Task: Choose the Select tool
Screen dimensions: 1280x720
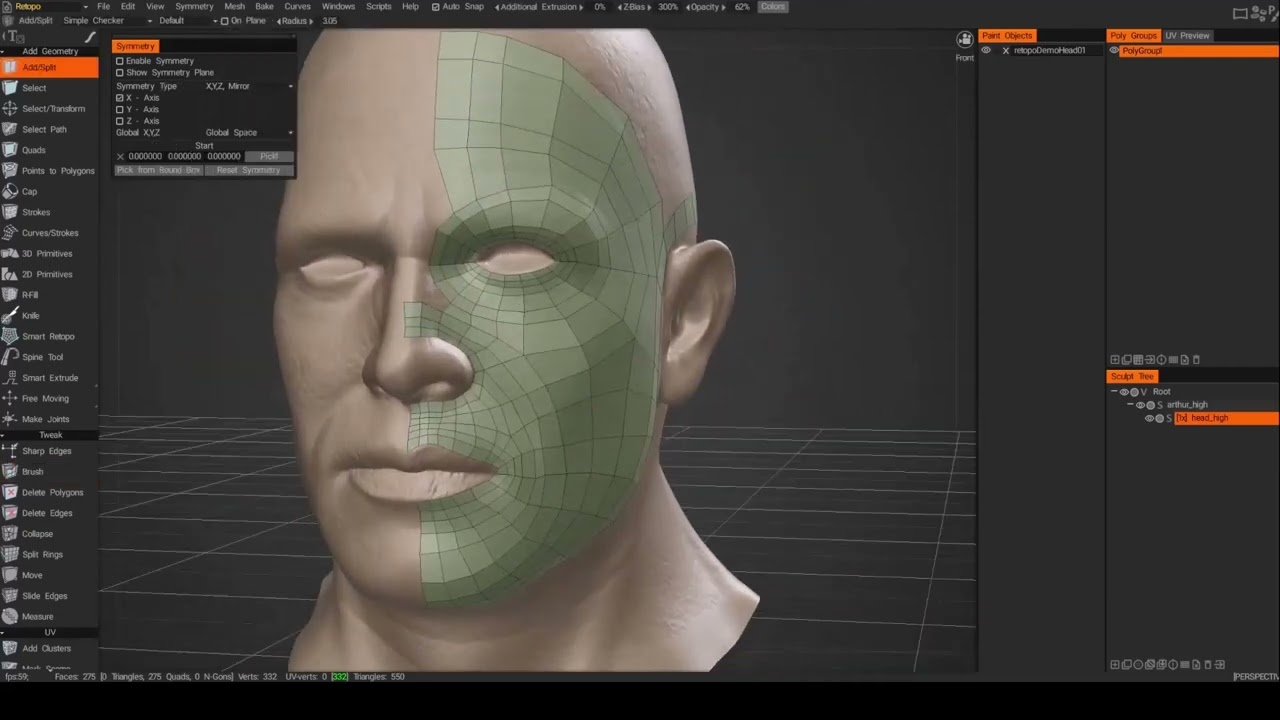Action: [x=49, y=88]
